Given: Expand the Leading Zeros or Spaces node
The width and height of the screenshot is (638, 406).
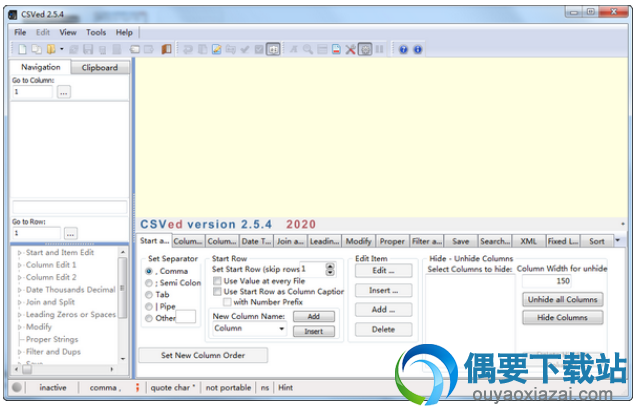Looking at the screenshot, I should coord(19,315).
